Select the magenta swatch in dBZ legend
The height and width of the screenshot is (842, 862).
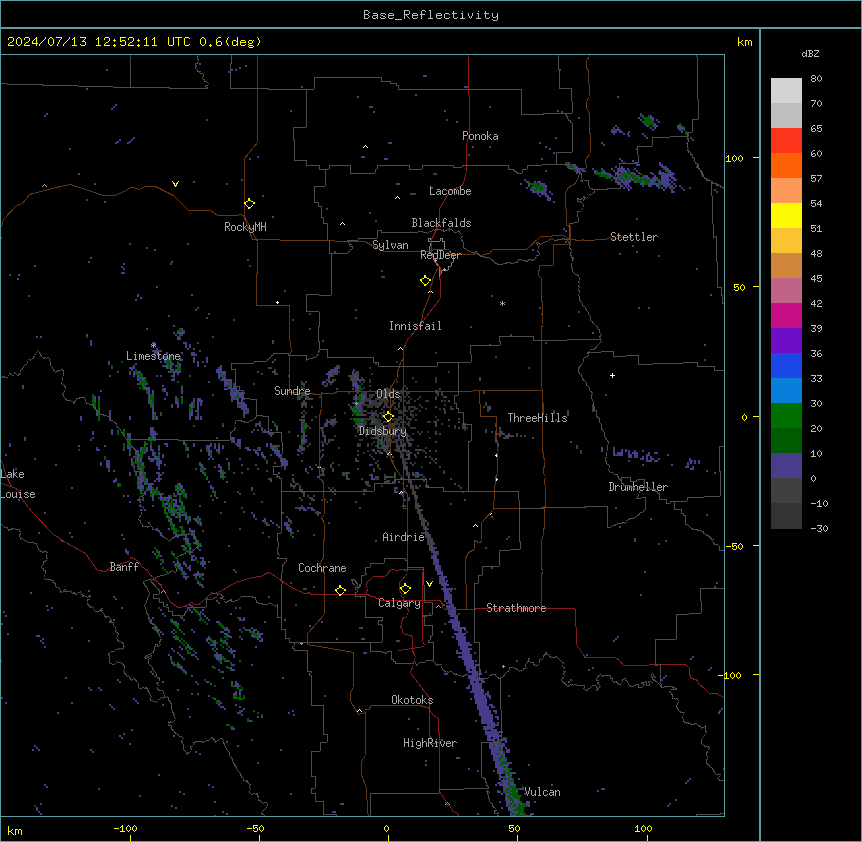click(786, 315)
